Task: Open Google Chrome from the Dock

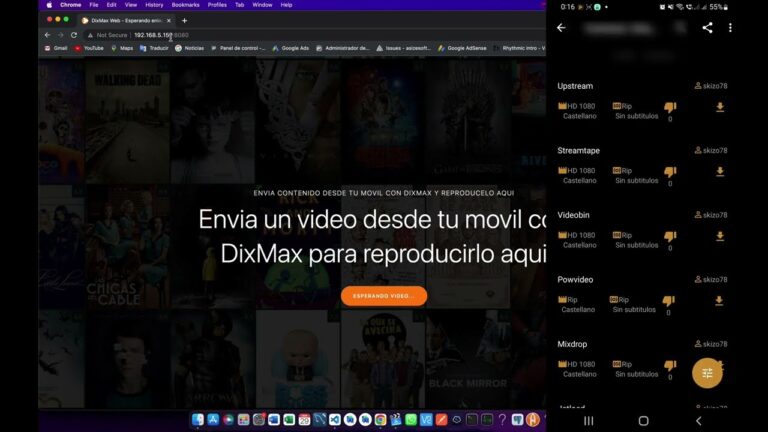Action: tap(381, 419)
